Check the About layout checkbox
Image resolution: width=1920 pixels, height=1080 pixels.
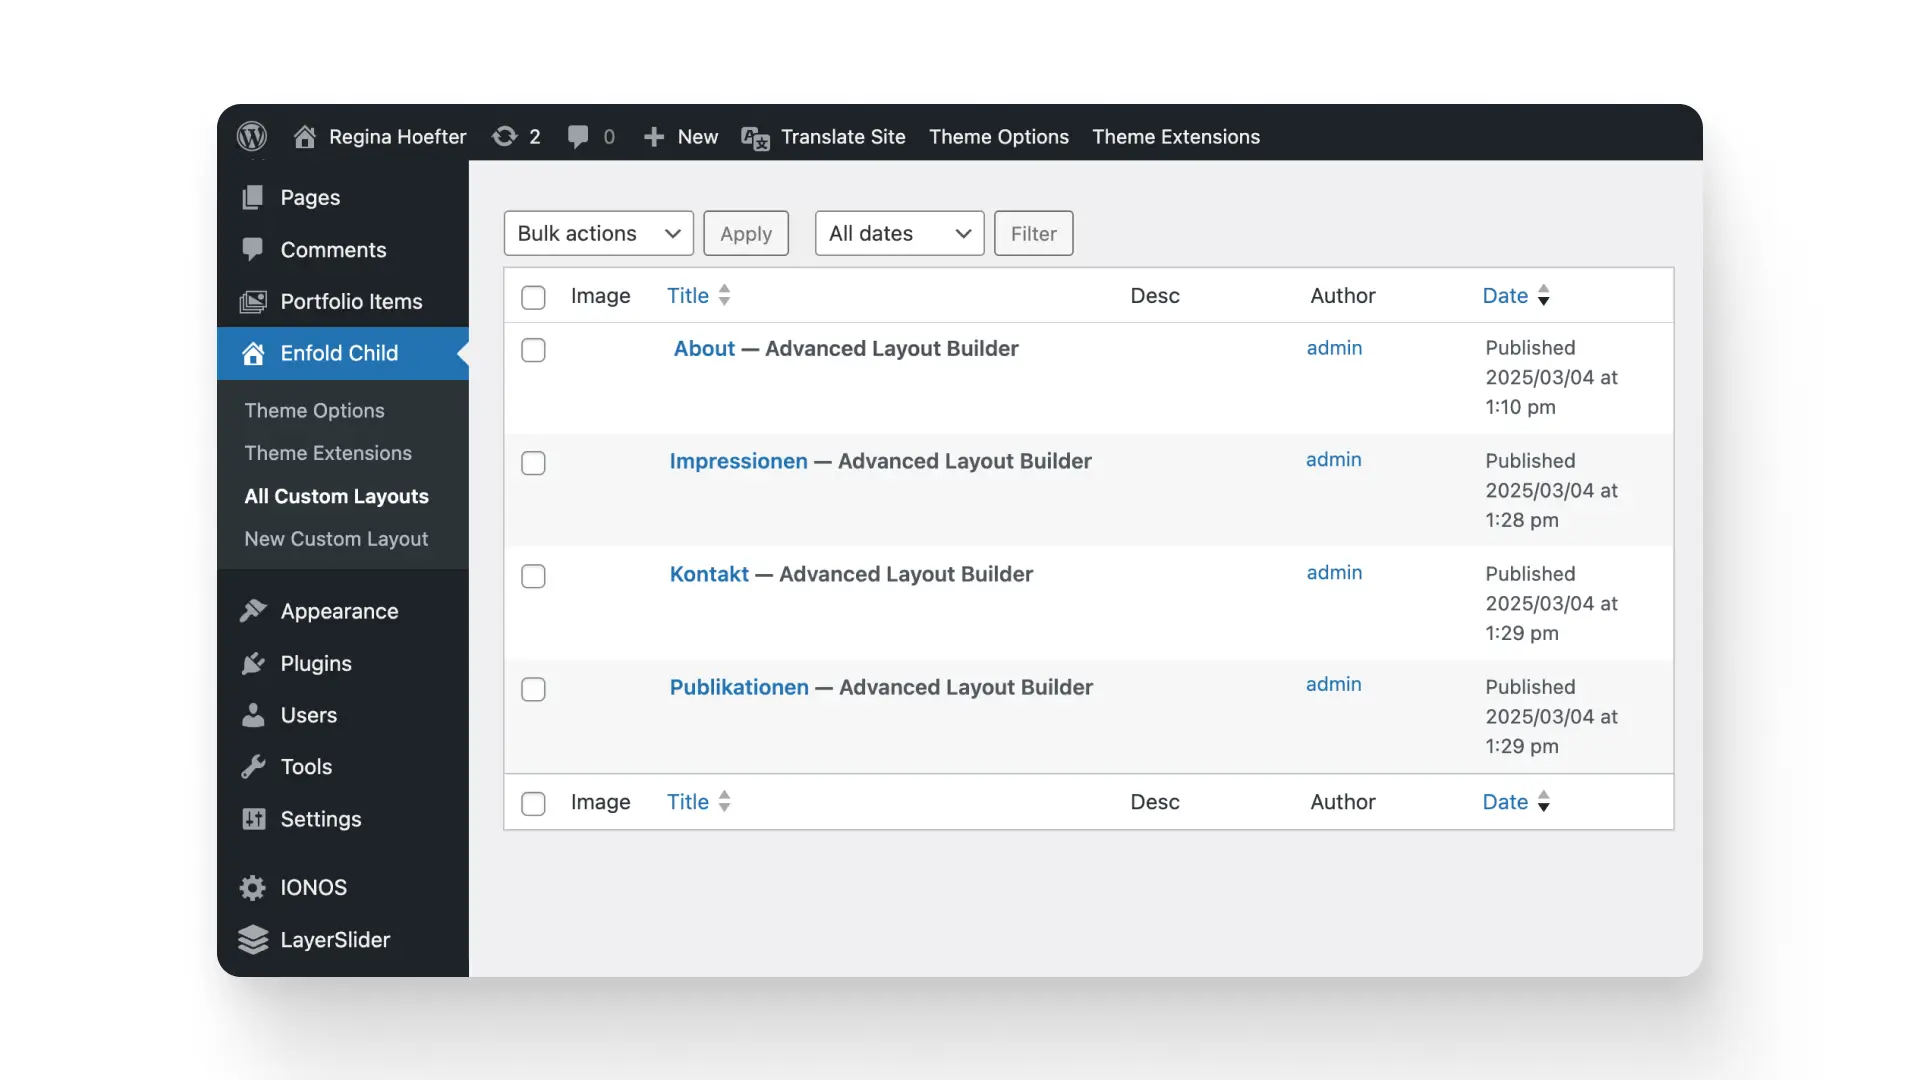point(533,350)
